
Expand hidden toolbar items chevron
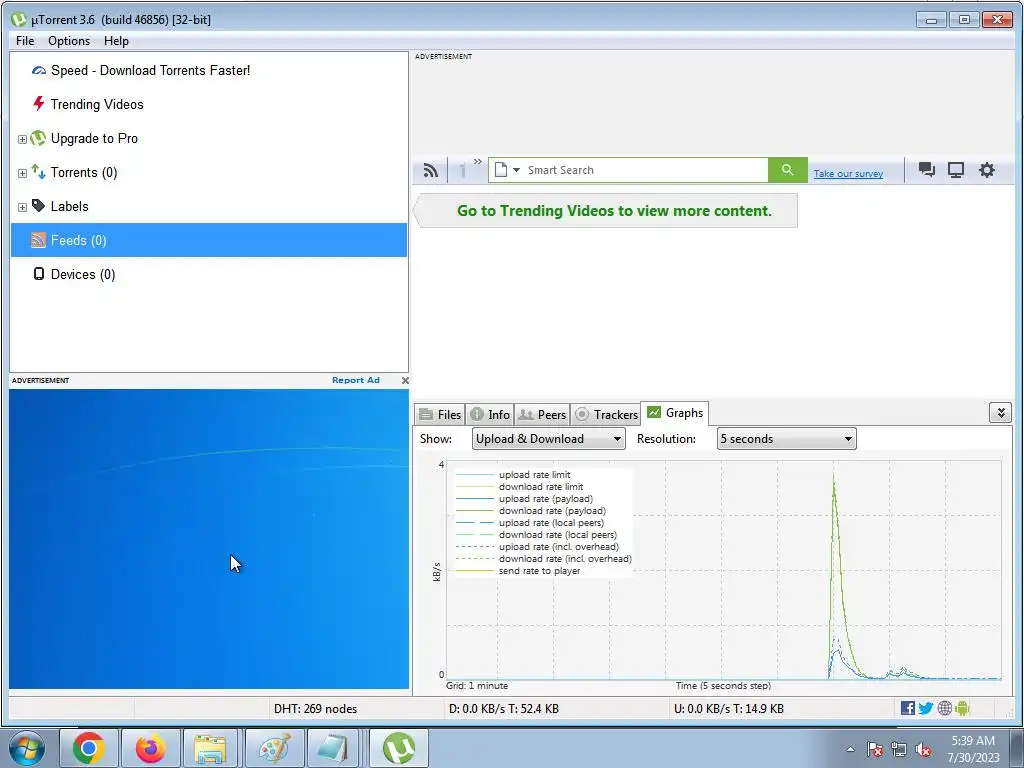coord(477,161)
